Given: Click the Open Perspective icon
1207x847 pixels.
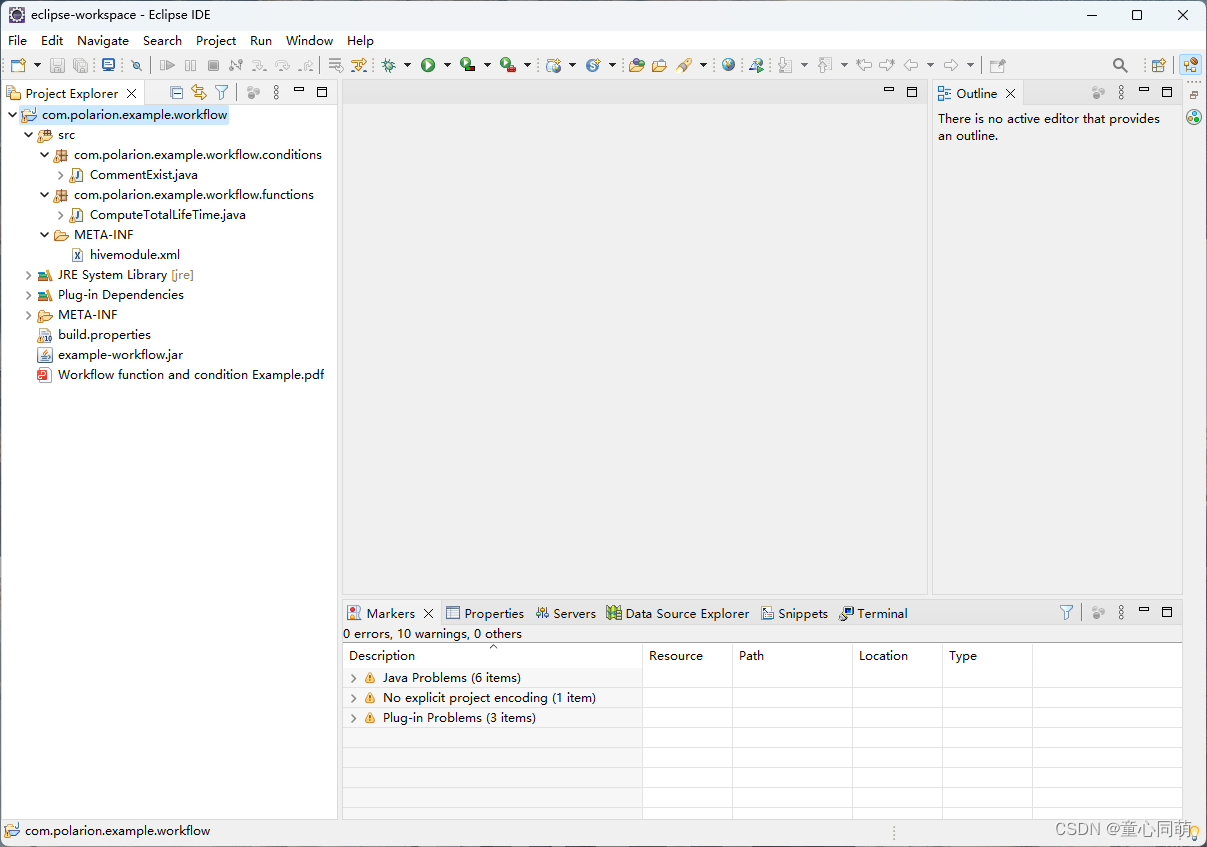Looking at the screenshot, I should (1158, 65).
